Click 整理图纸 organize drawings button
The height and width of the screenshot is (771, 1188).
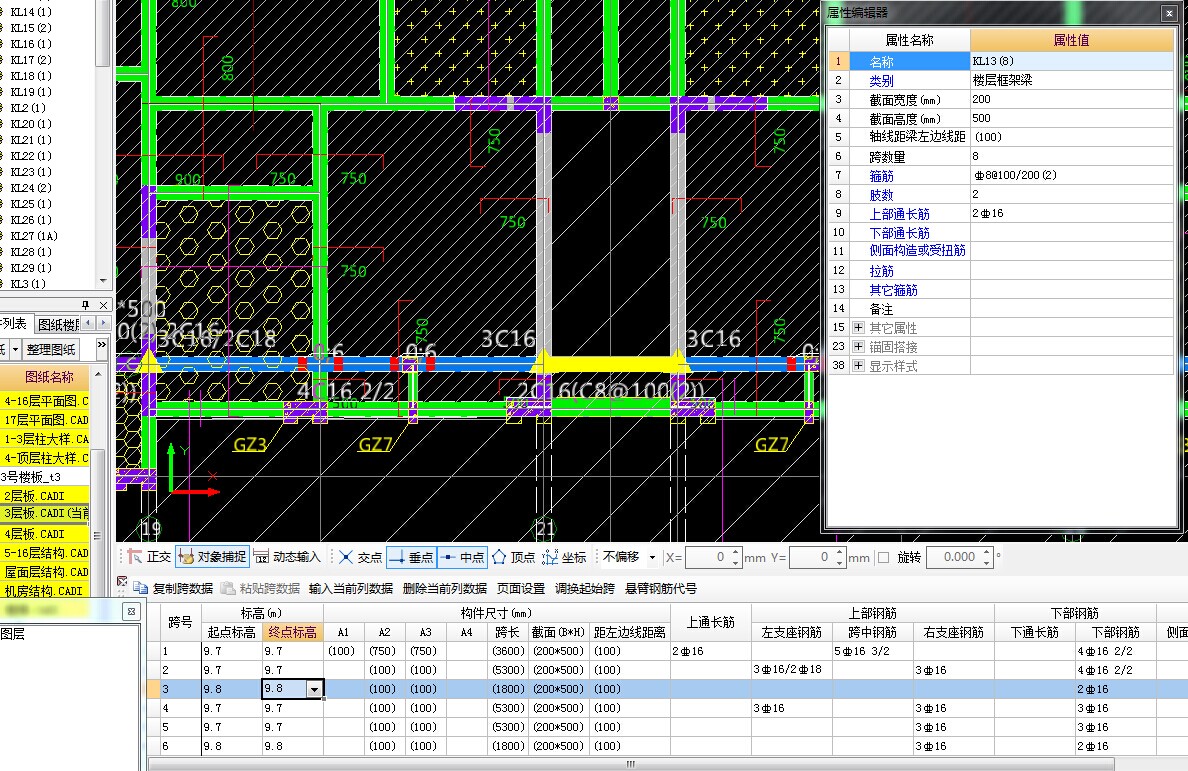(x=51, y=349)
